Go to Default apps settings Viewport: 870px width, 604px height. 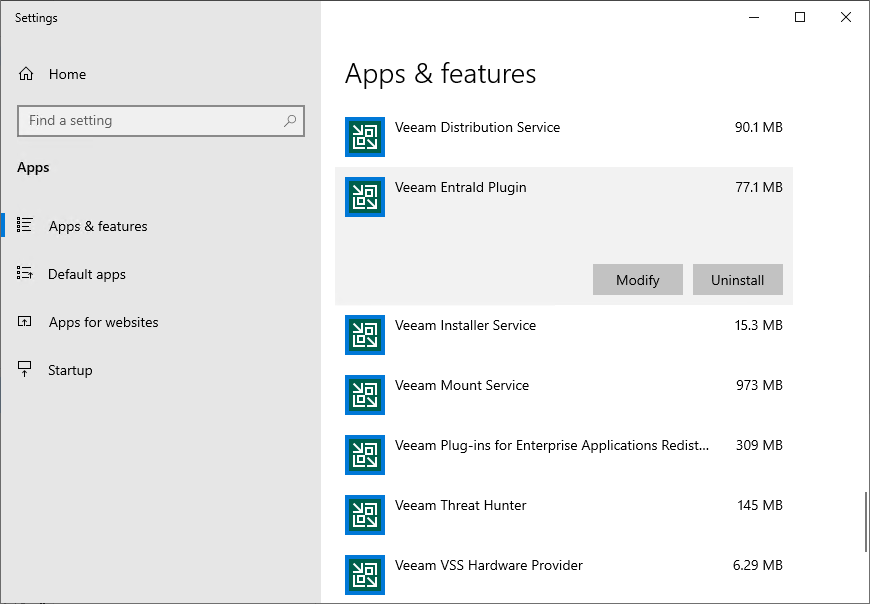click(87, 274)
